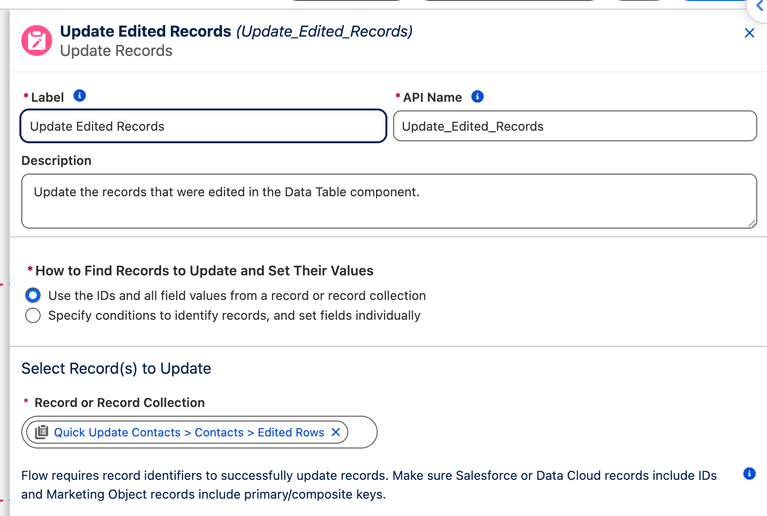The width and height of the screenshot is (767, 516).
Task: Click the '(Update_Edited_Records)' API name in header
Action: click(x=324, y=31)
